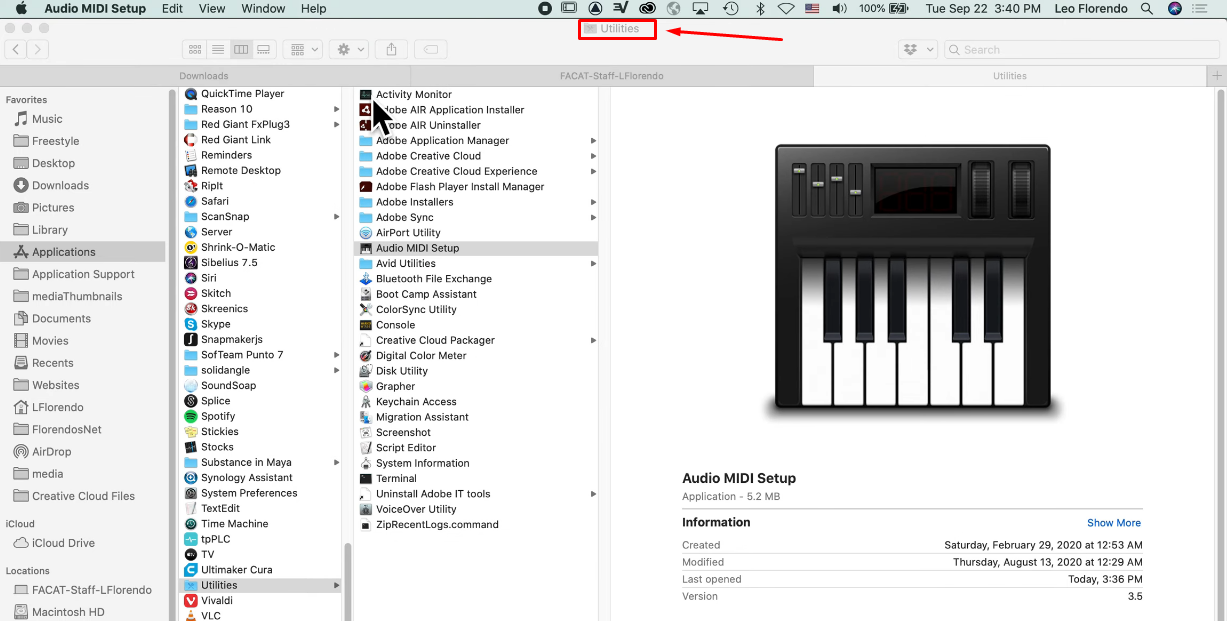Switch to list view mode
Viewport: 1227px width, 621px height.
pos(218,49)
